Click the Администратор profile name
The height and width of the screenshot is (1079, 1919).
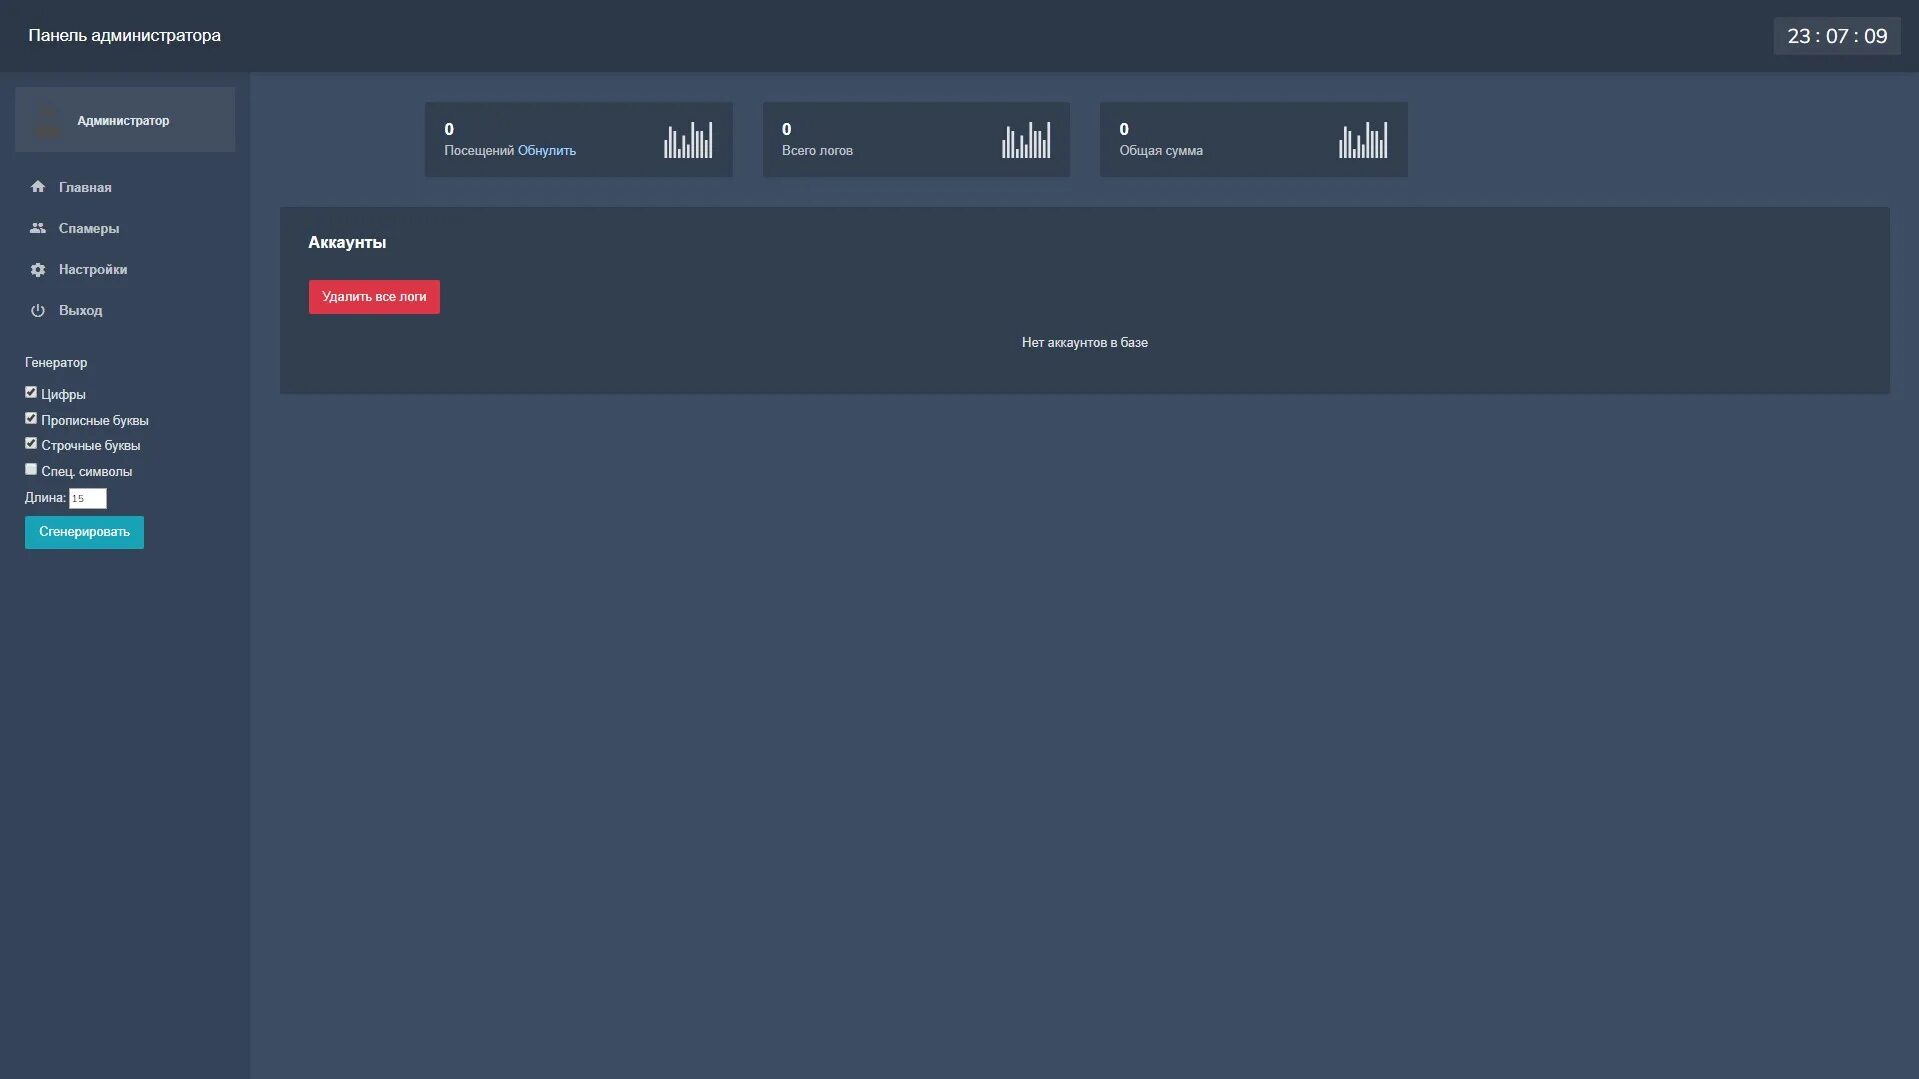(123, 121)
